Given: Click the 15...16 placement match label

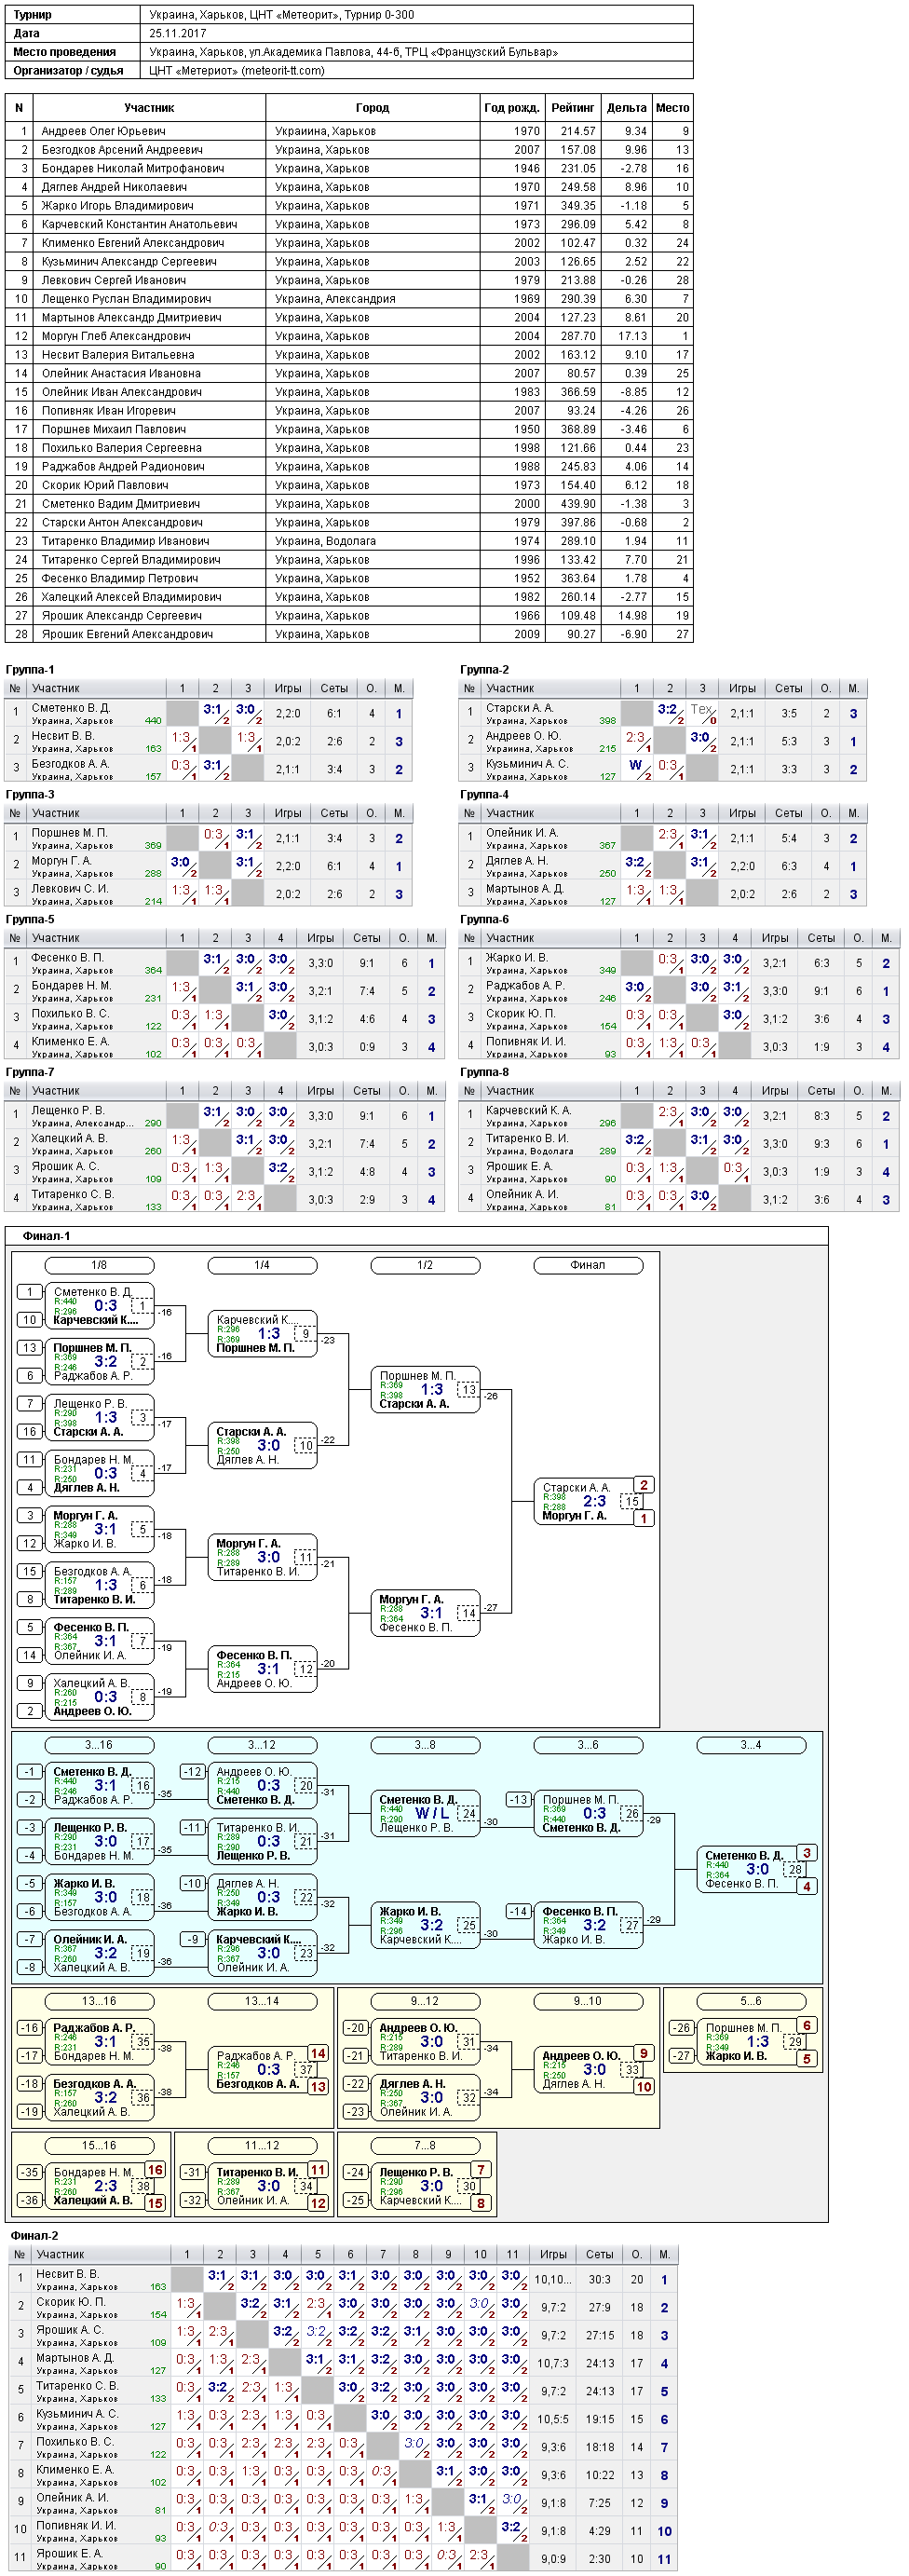Looking at the screenshot, I should click(99, 2145).
